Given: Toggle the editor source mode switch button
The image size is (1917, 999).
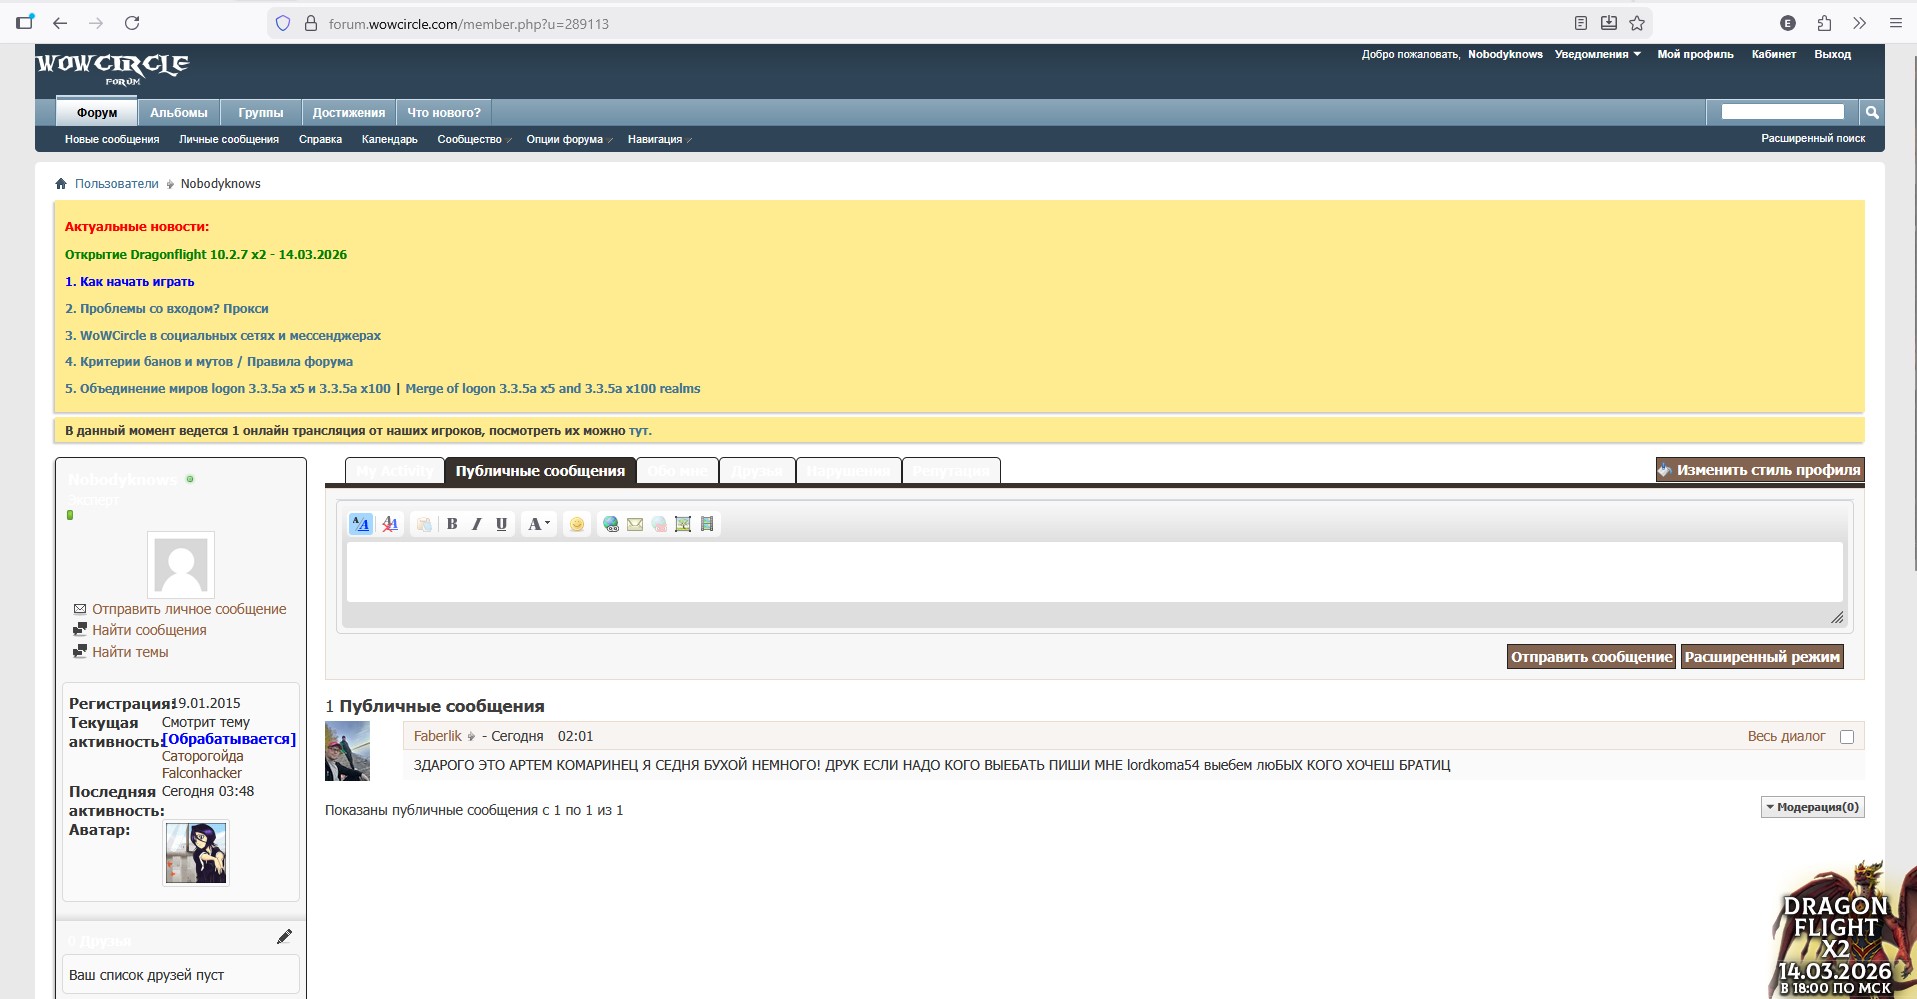Looking at the screenshot, I should pyautogui.click(x=361, y=524).
